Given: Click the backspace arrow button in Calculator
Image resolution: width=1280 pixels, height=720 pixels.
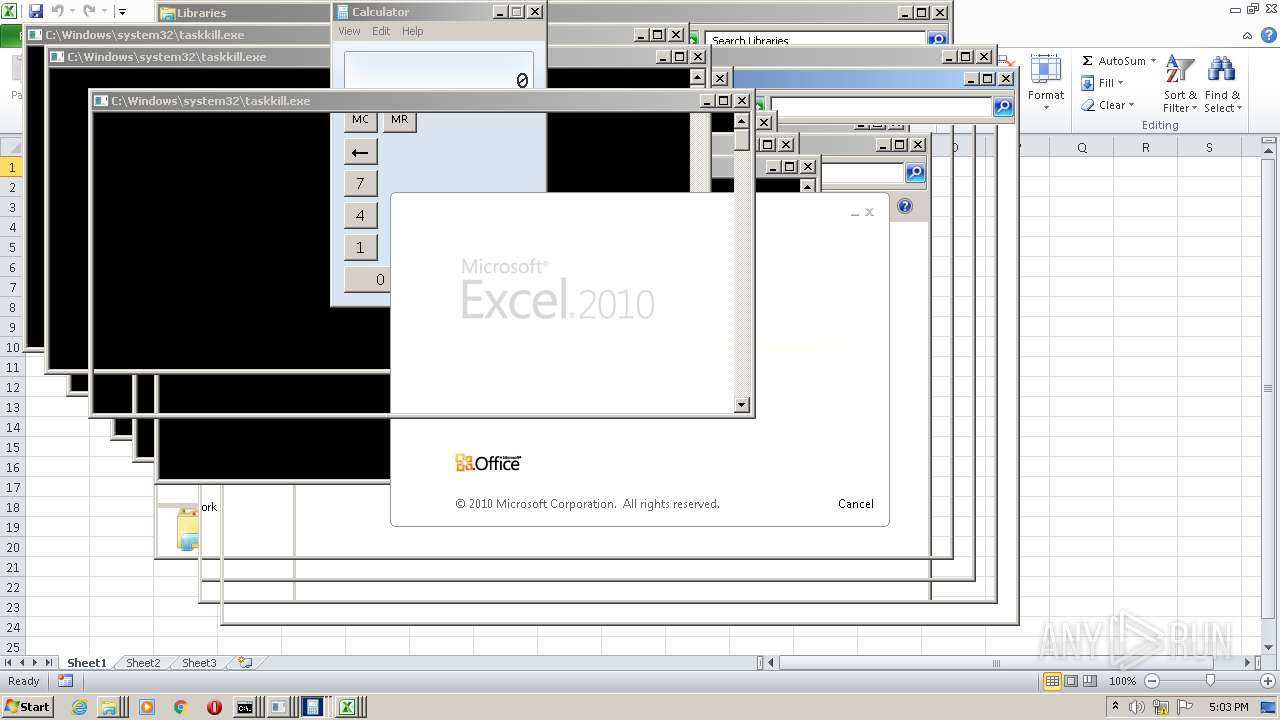Looking at the screenshot, I should pos(360,152).
